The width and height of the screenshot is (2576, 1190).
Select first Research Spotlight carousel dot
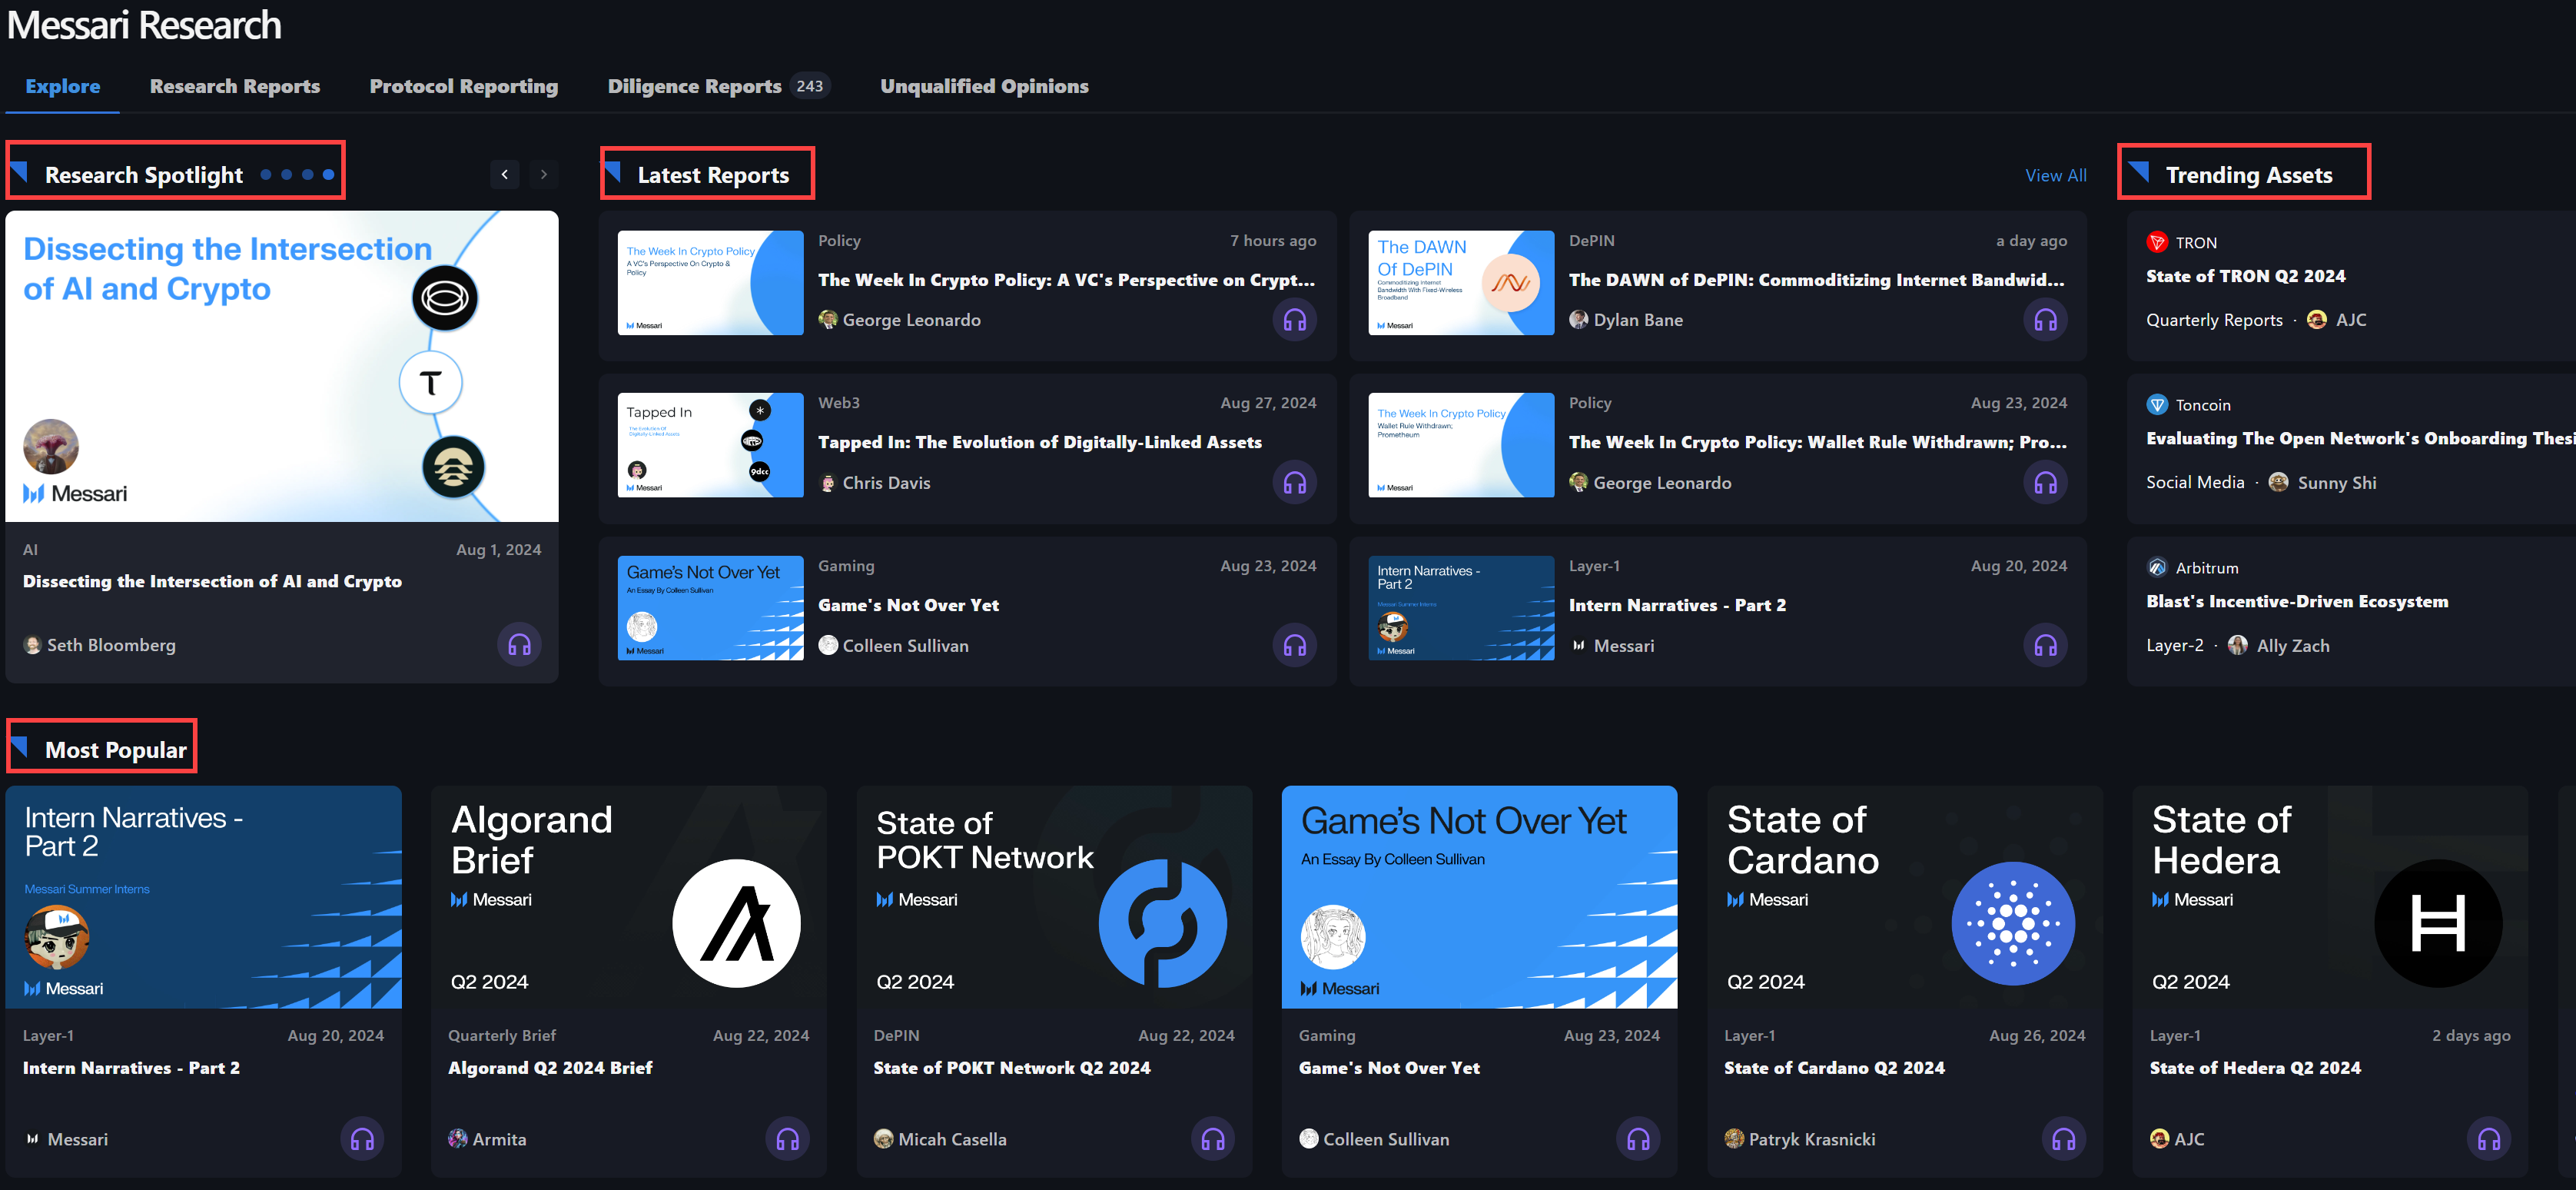266,174
